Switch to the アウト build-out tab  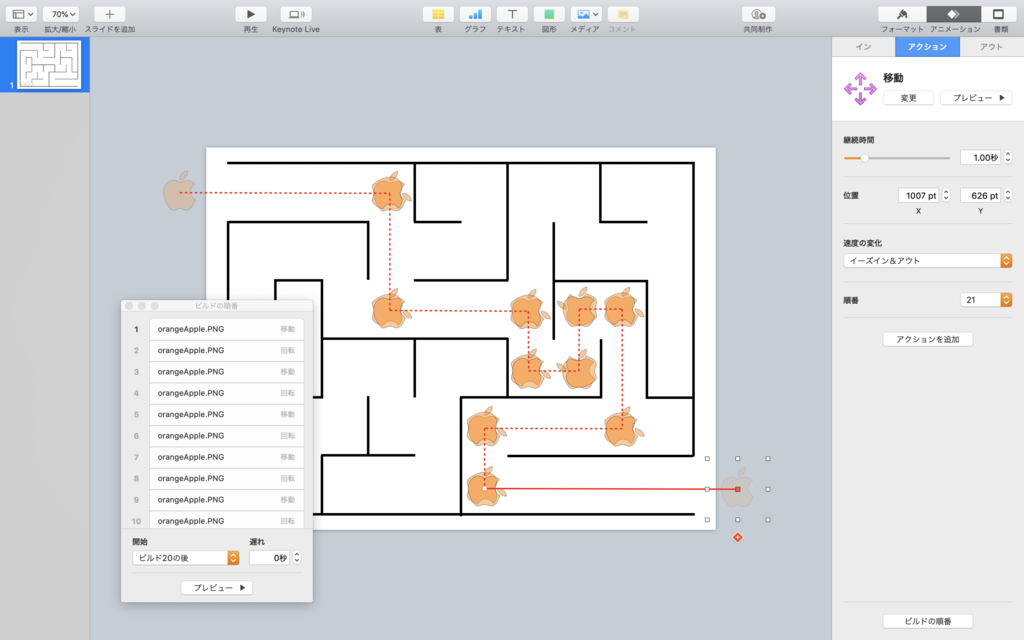pos(991,47)
